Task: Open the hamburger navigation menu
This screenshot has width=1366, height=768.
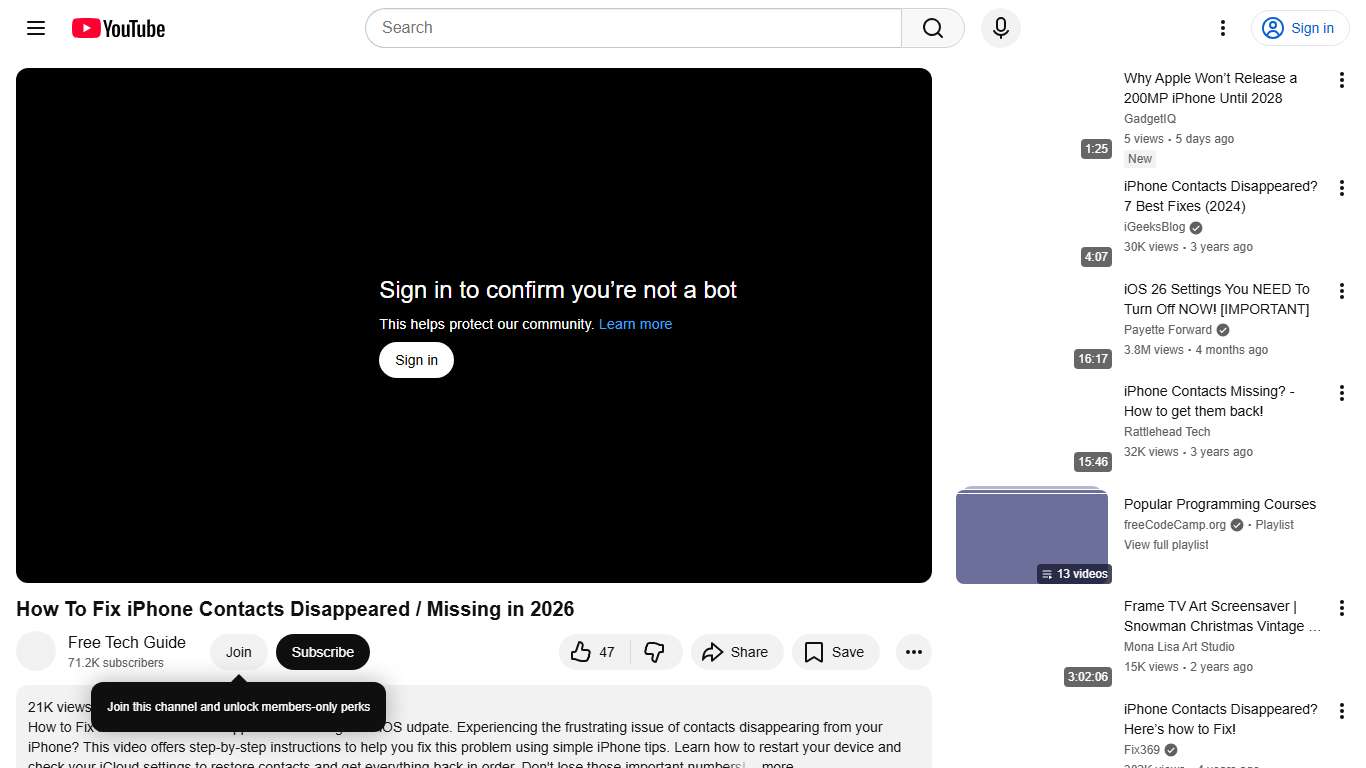Action: point(35,28)
